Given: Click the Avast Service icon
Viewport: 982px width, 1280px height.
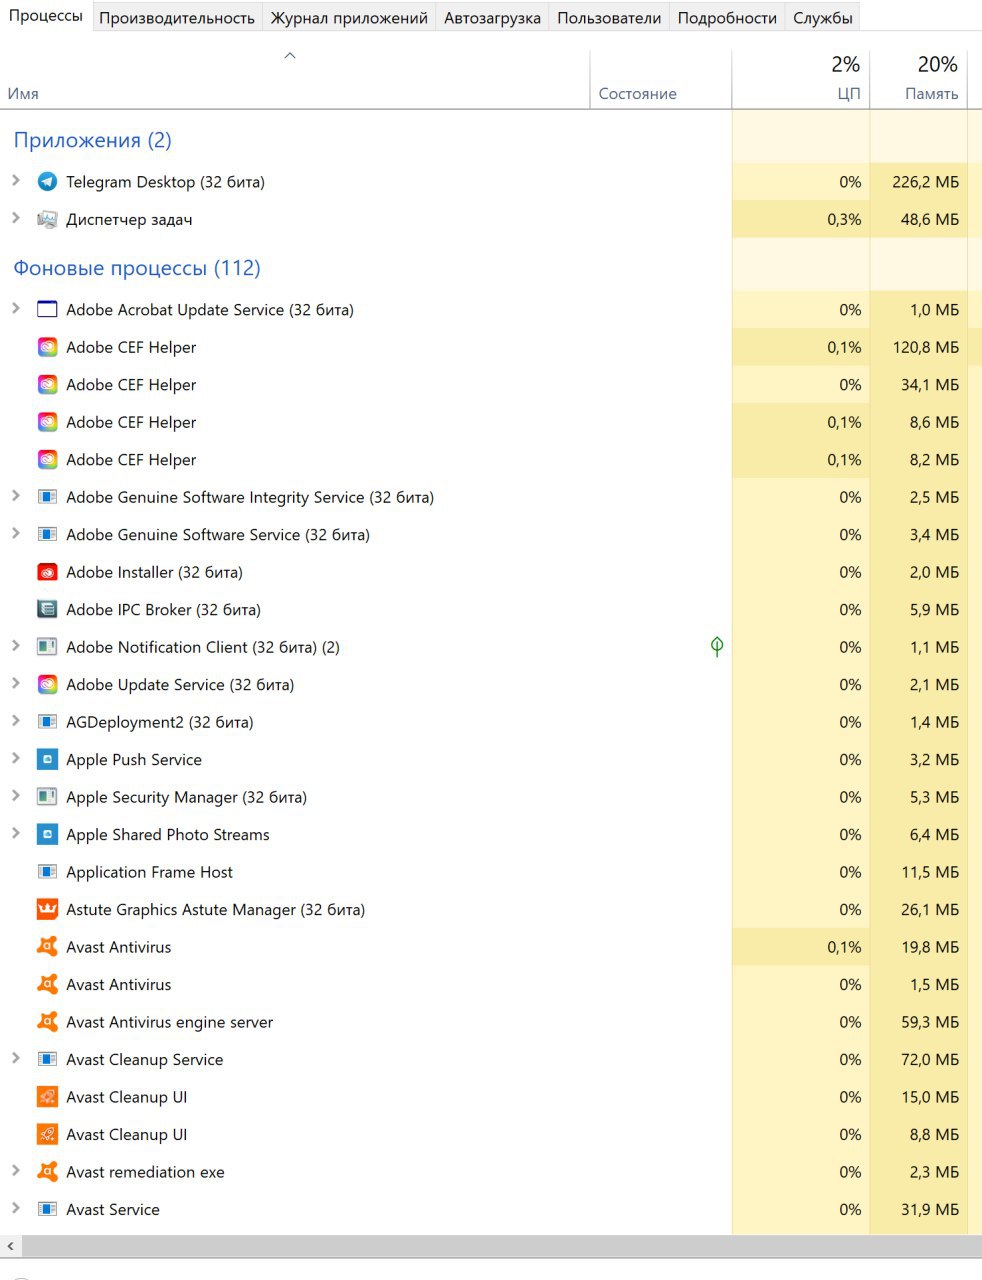Looking at the screenshot, I should 47,1209.
